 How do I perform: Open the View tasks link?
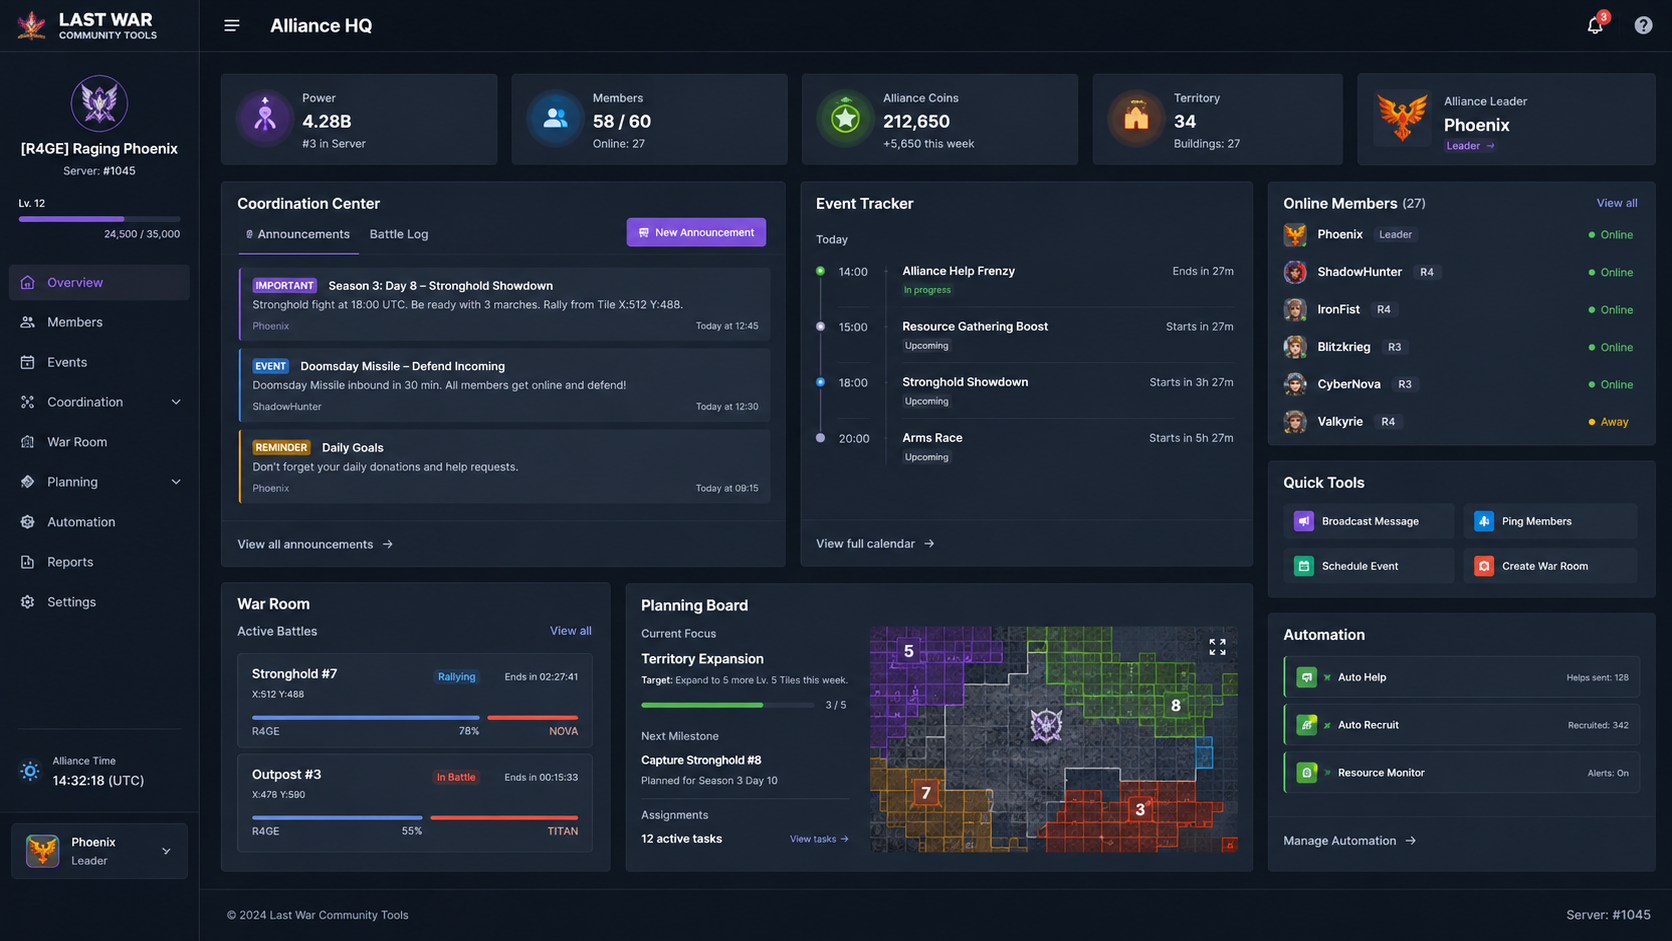point(819,839)
